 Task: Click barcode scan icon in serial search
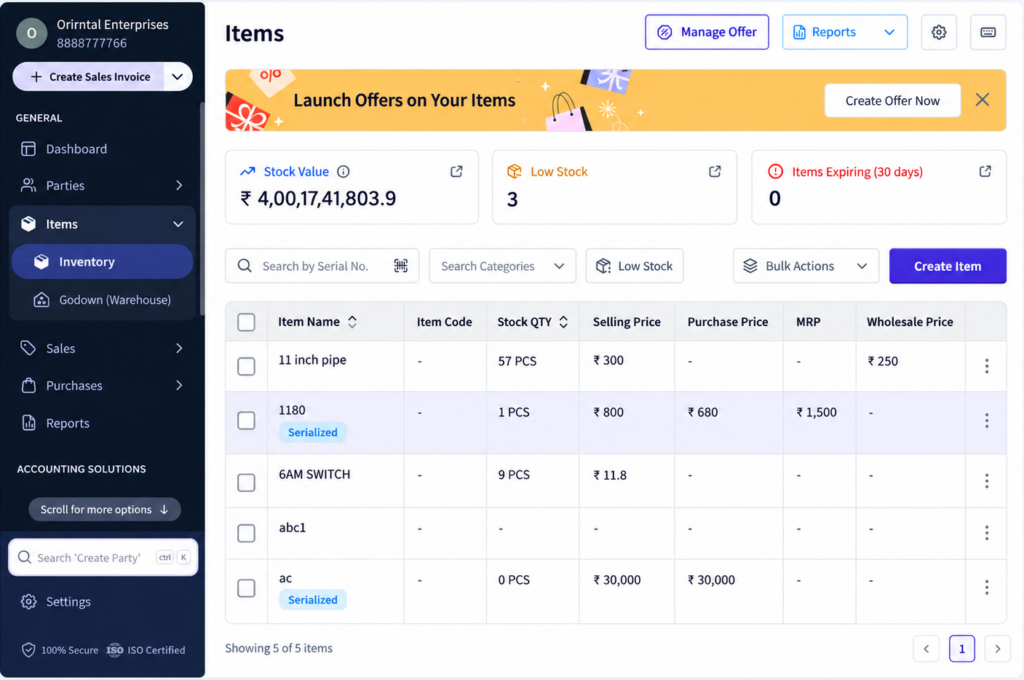pos(400,265)
